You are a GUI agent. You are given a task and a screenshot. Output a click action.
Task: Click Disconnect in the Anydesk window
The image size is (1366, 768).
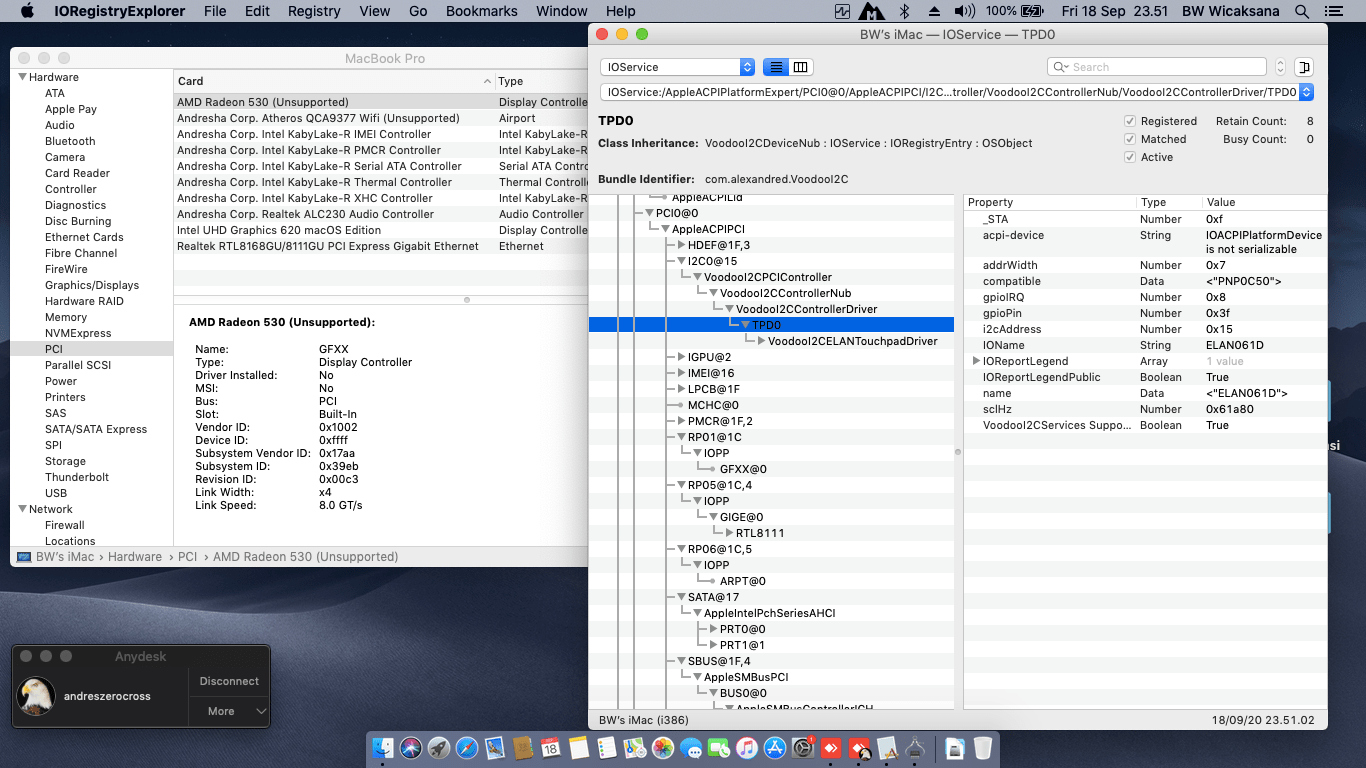[x=229, y=681]
